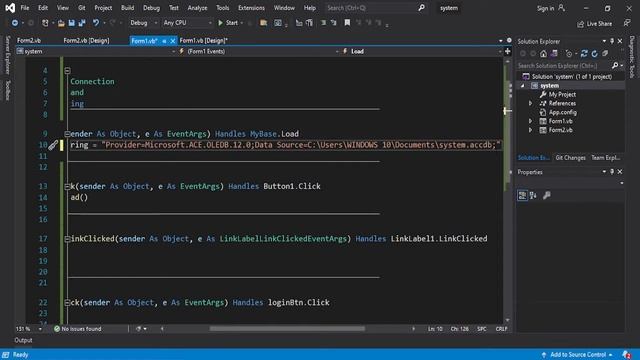Click Collapse All icon in Solution Explorer

coord(605,53)
